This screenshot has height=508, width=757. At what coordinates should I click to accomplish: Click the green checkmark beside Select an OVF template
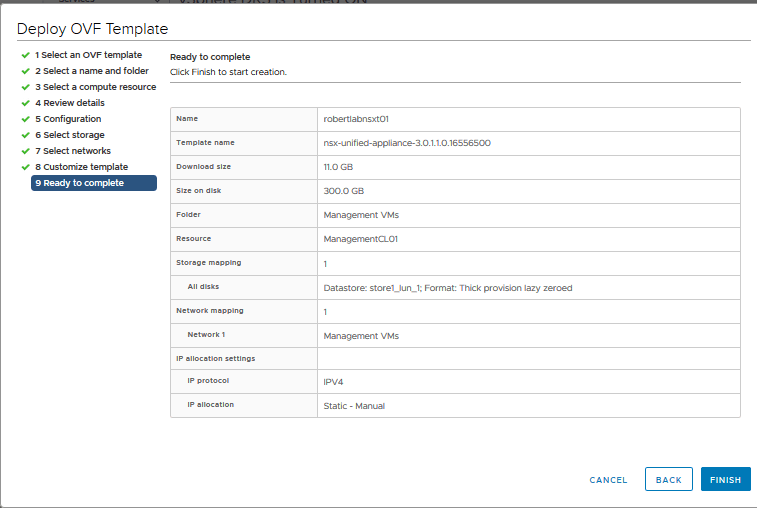point(25,55)
